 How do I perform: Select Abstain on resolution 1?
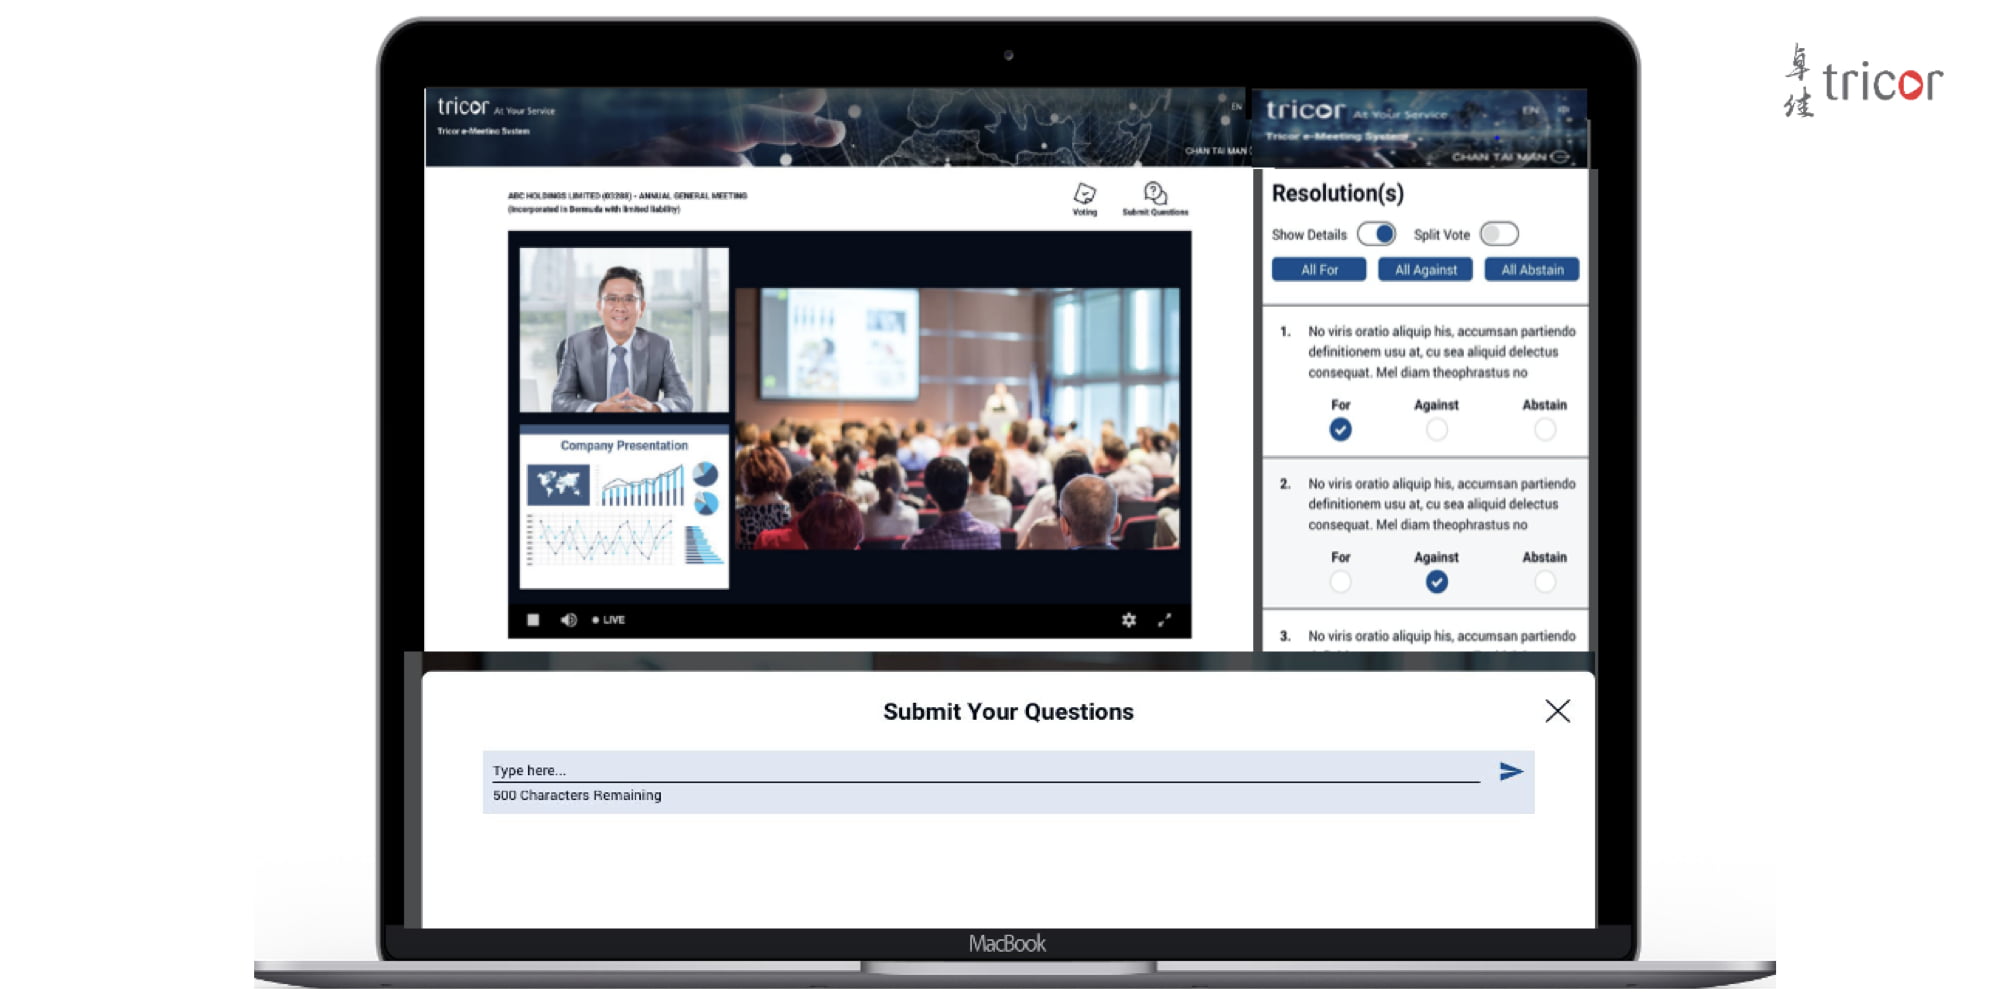[1545, 430]
